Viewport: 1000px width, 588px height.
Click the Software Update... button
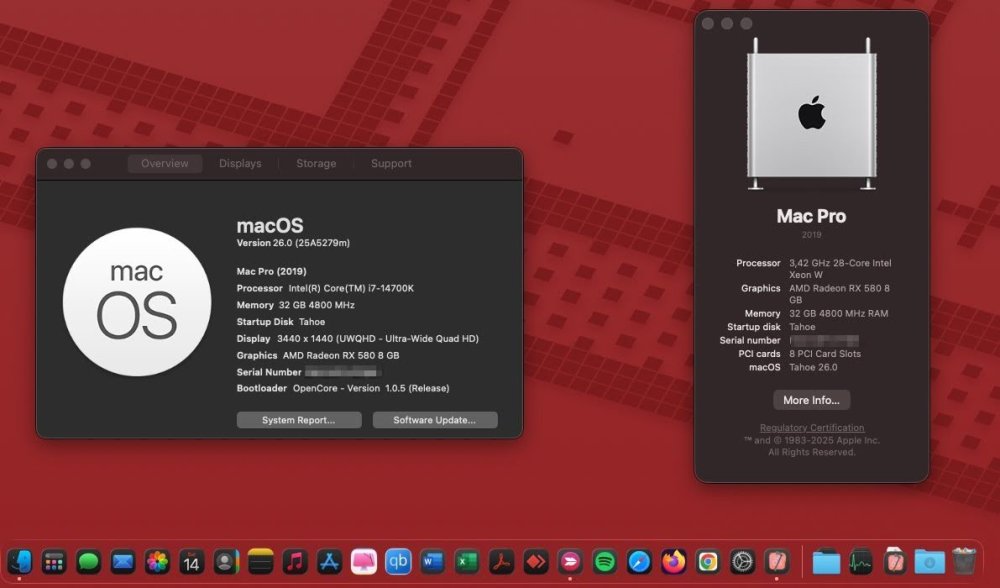(435, 420)
